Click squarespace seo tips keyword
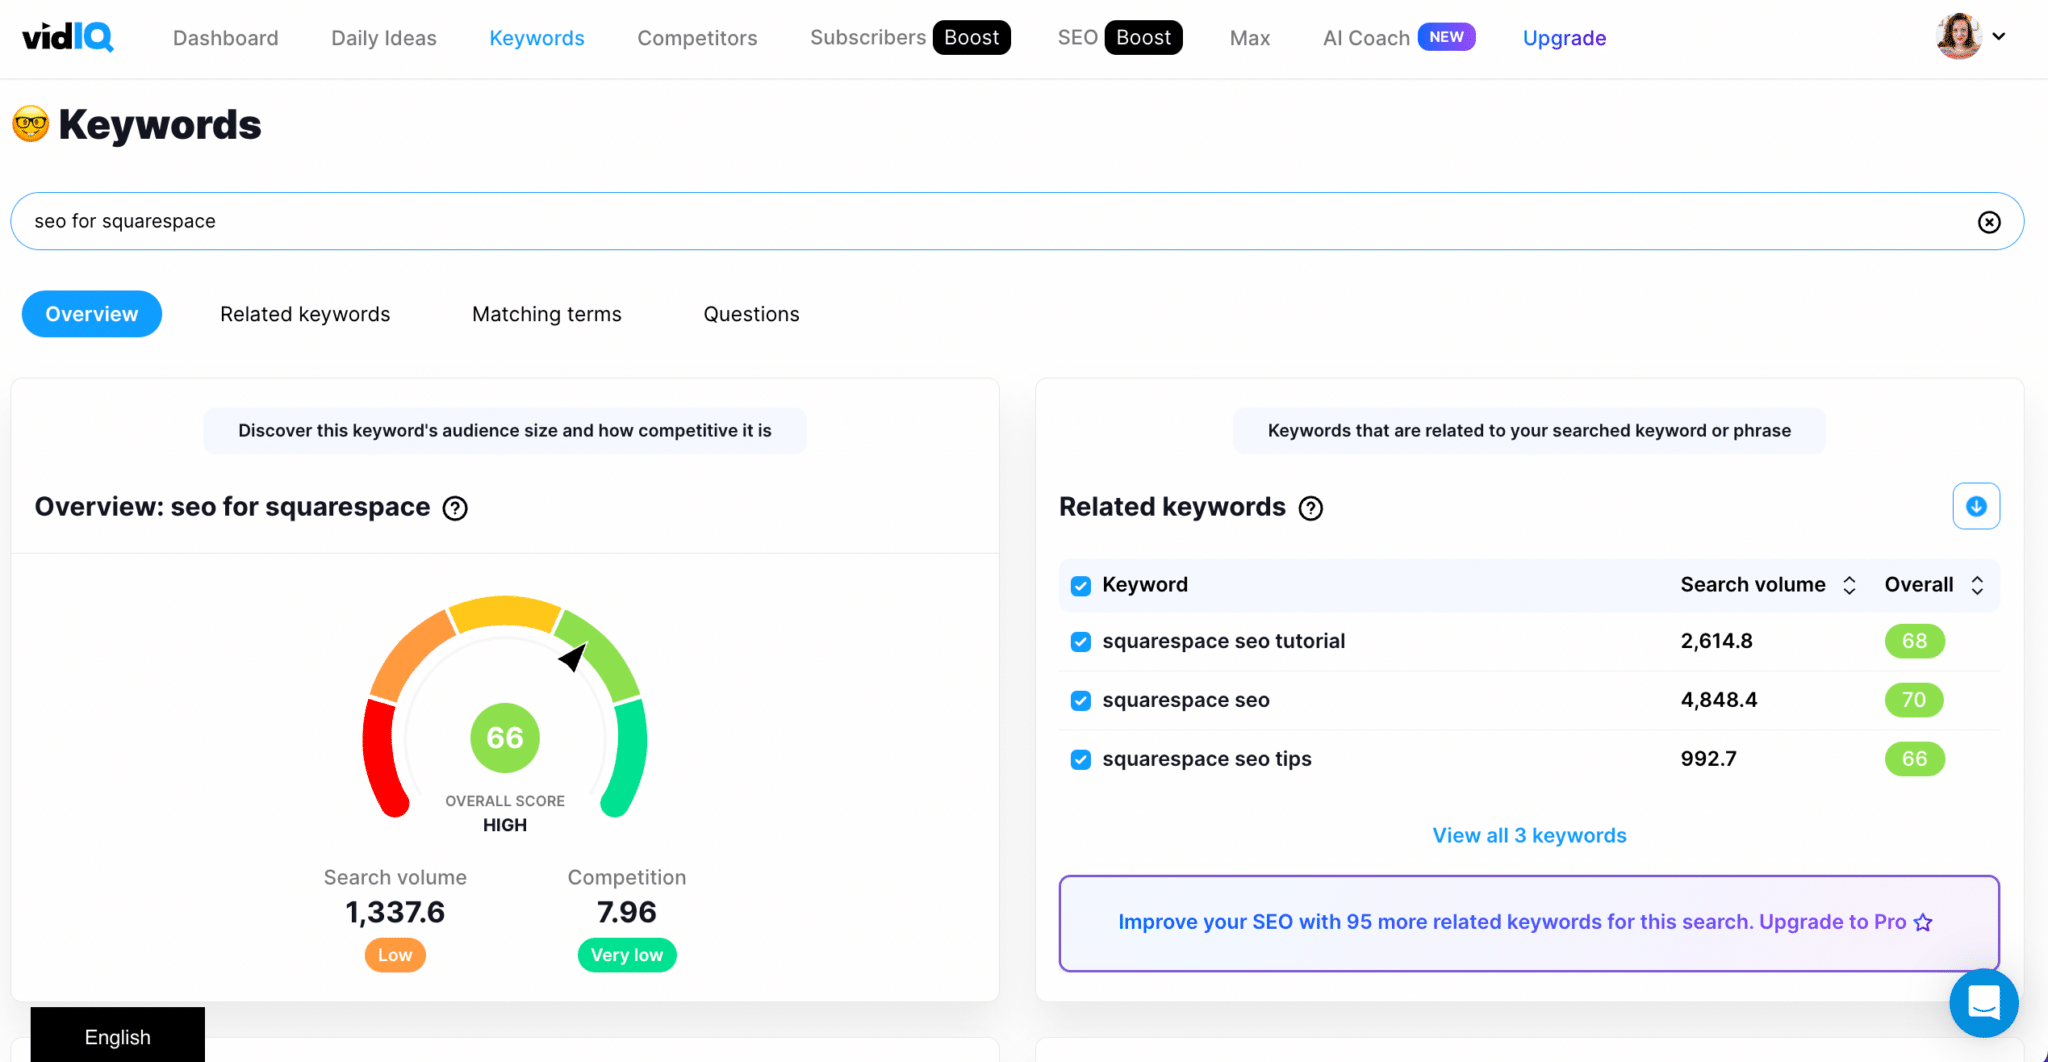Viewport: 2048px width, 1062px height. click(x=1207, y=759)
